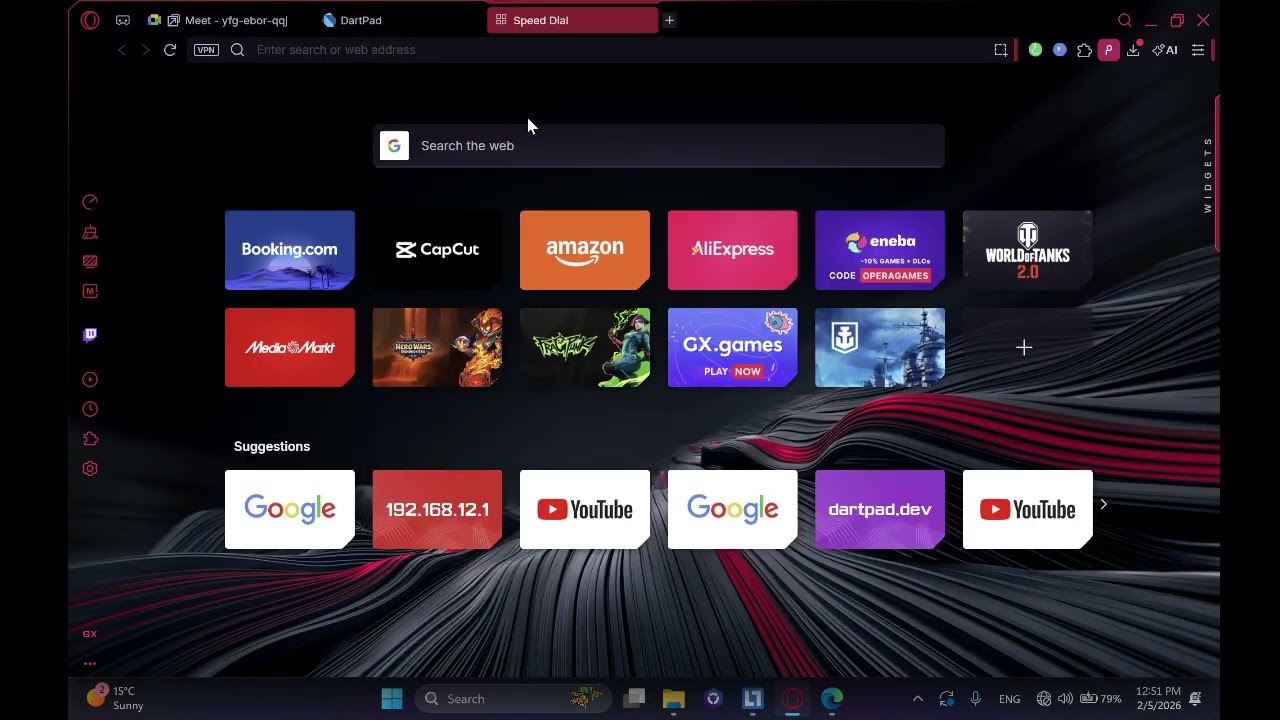Open File Explorer from the taskbar

pyautogui.click(x=674, y=699)
